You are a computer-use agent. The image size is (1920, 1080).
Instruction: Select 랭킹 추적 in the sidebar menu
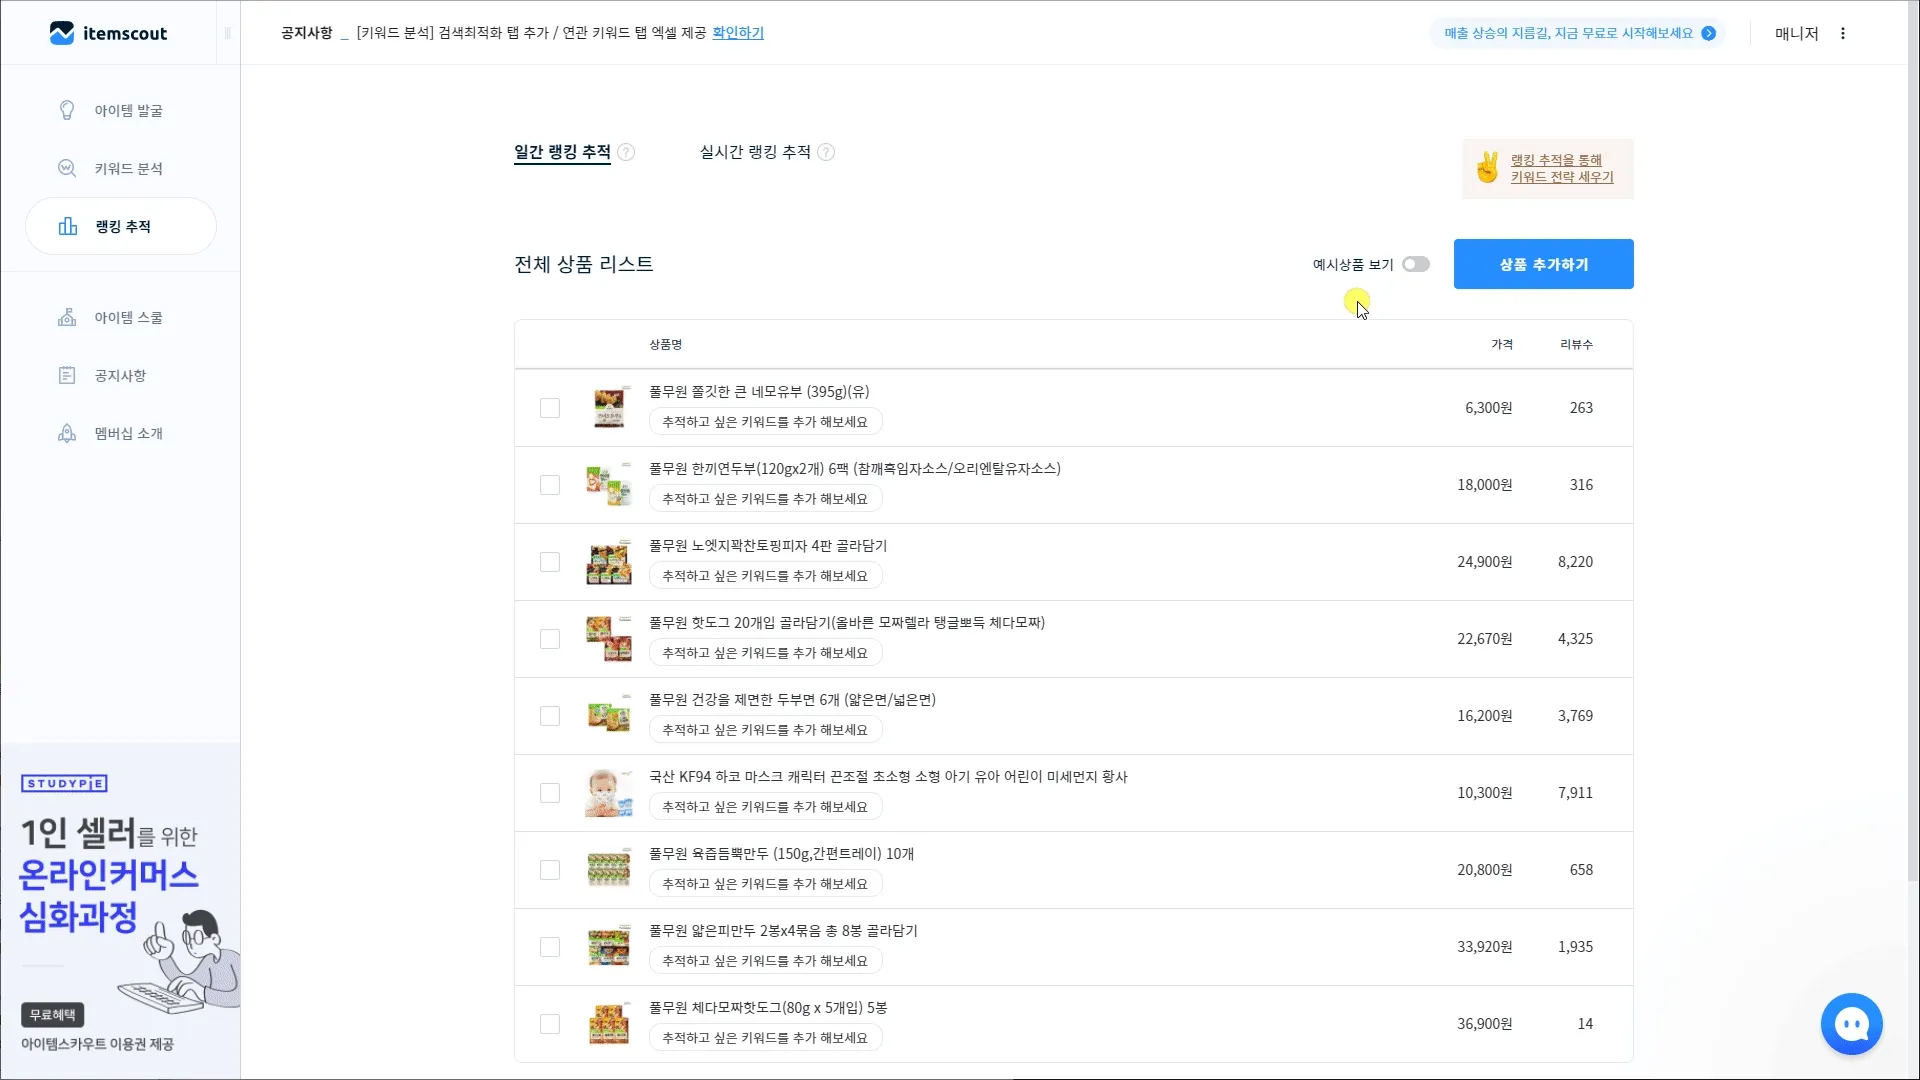[x=121, y=226]
